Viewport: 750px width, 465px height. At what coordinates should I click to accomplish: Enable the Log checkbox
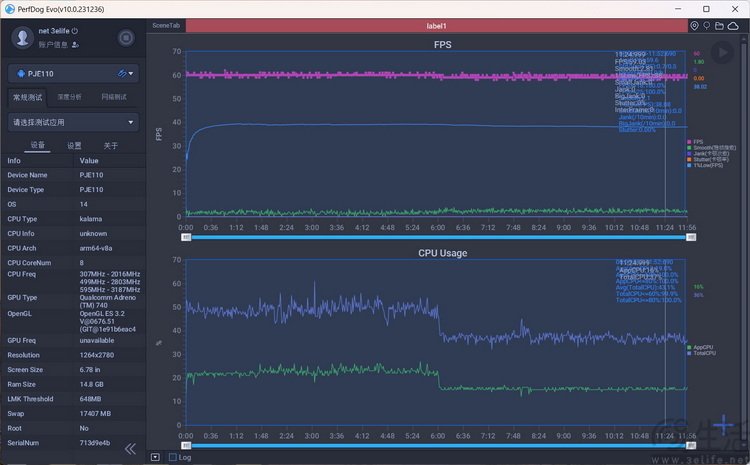click(x=172, y=457)
